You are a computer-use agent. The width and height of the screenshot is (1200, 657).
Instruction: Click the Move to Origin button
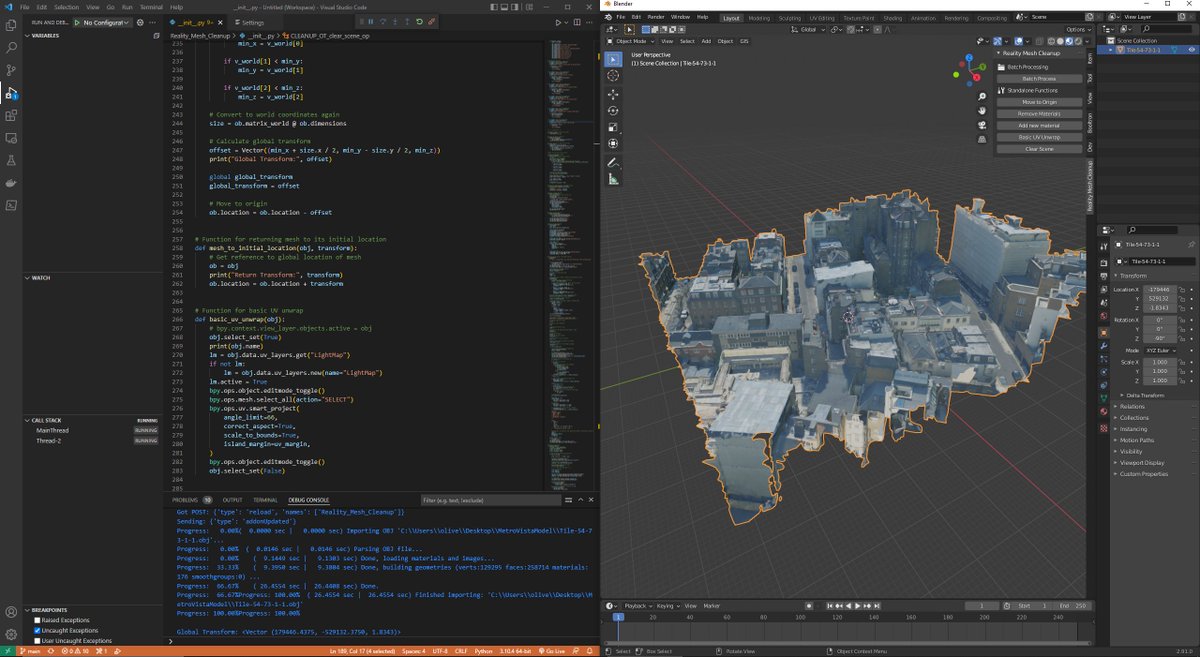[1039, 102]
